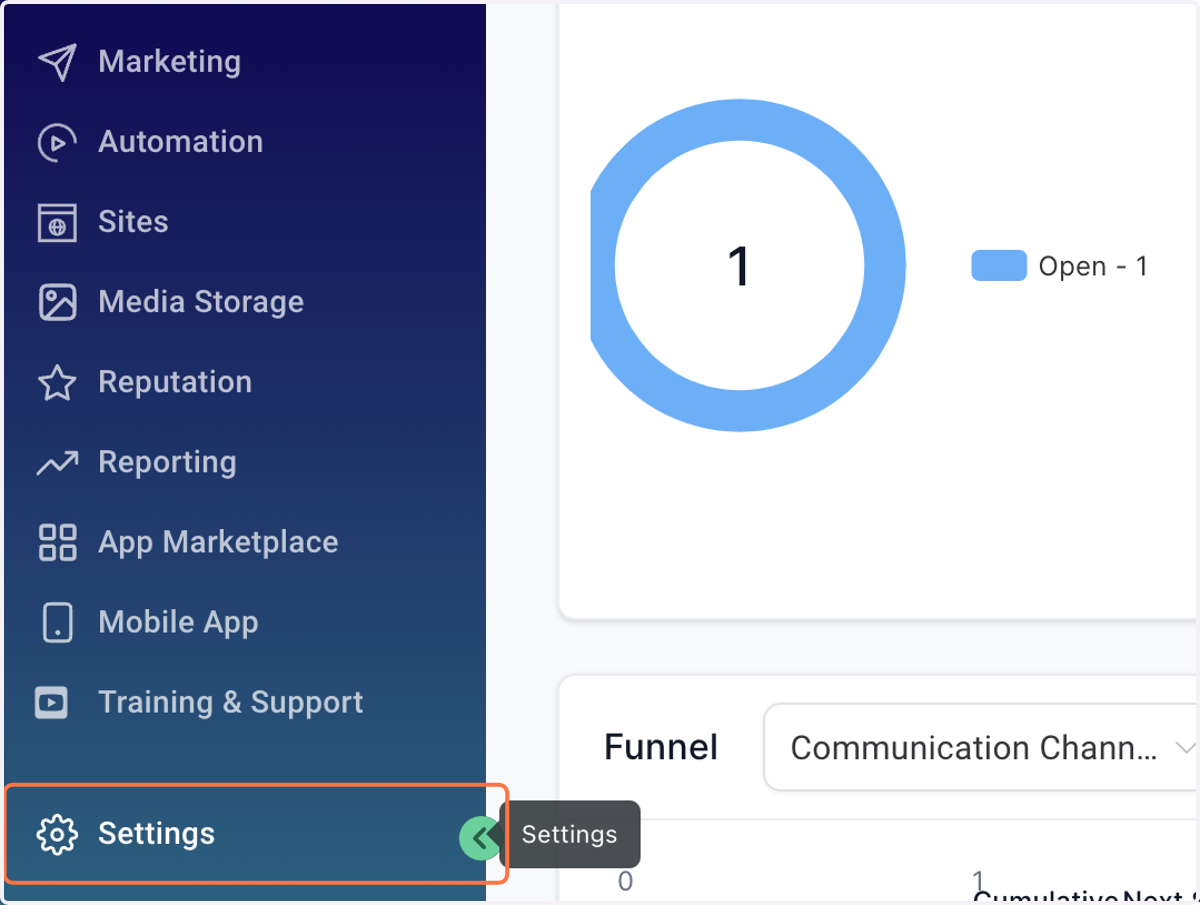This screenshot has width=1200, height=905.
Task: Click the 'Open - 1' legend label
Action: point(1093,267)
